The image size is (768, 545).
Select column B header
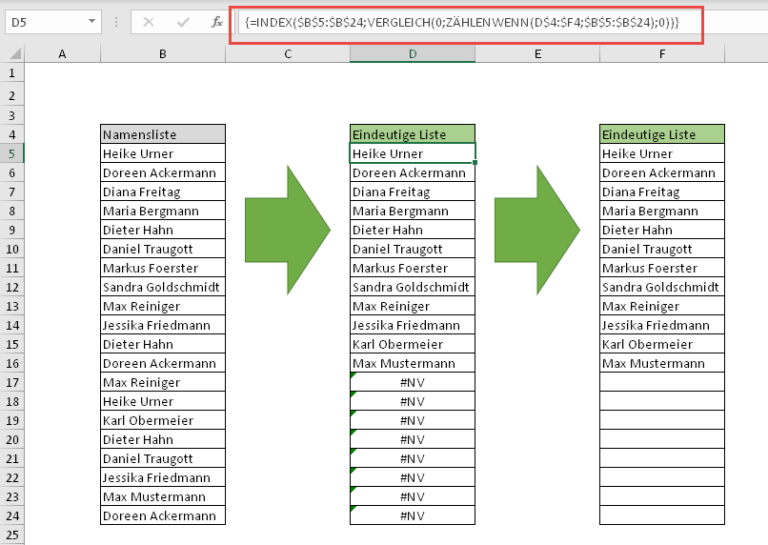tap(162, 54)
